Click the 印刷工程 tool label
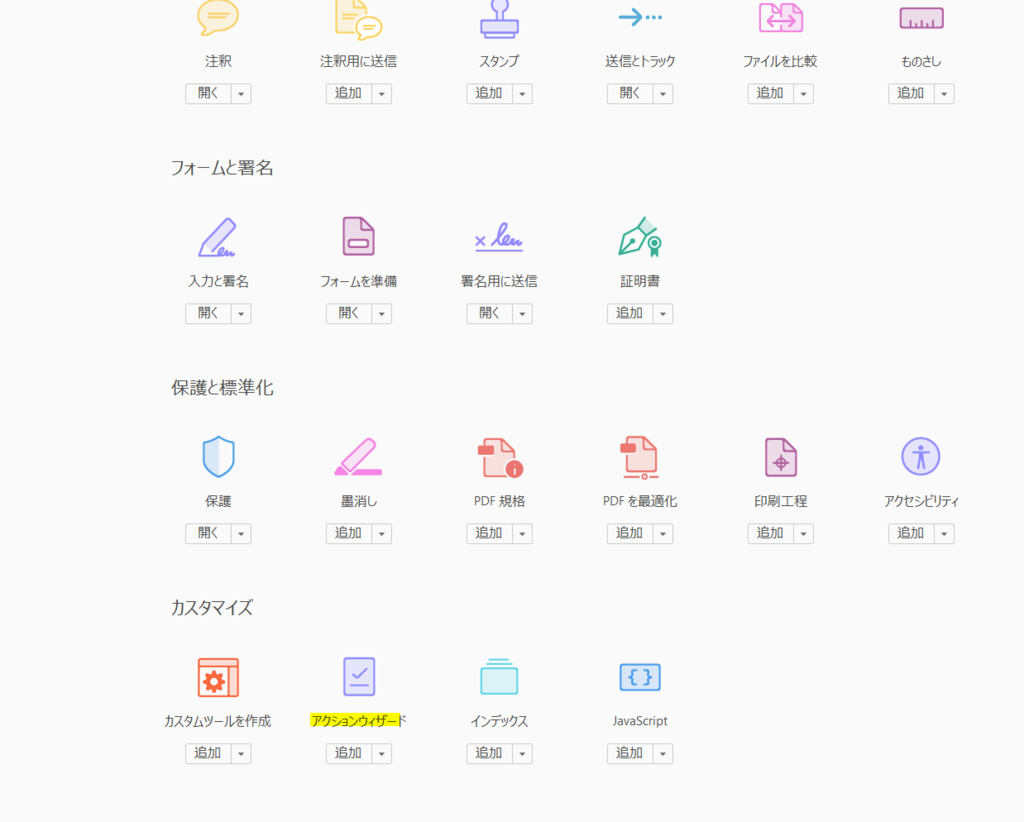1024x822 pixels. tap(780, 501)
